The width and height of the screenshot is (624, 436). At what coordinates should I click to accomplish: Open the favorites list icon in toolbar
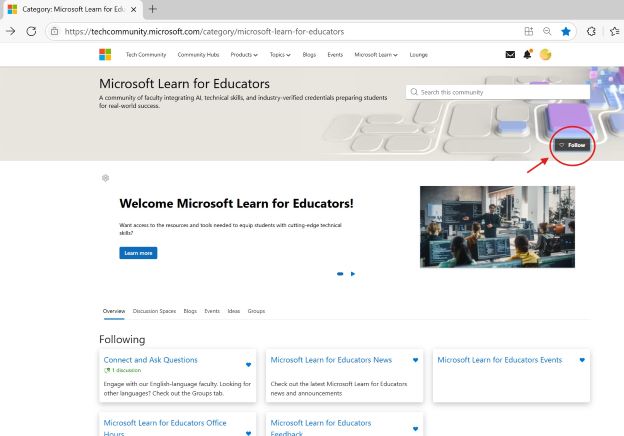[x=614, y=31]
